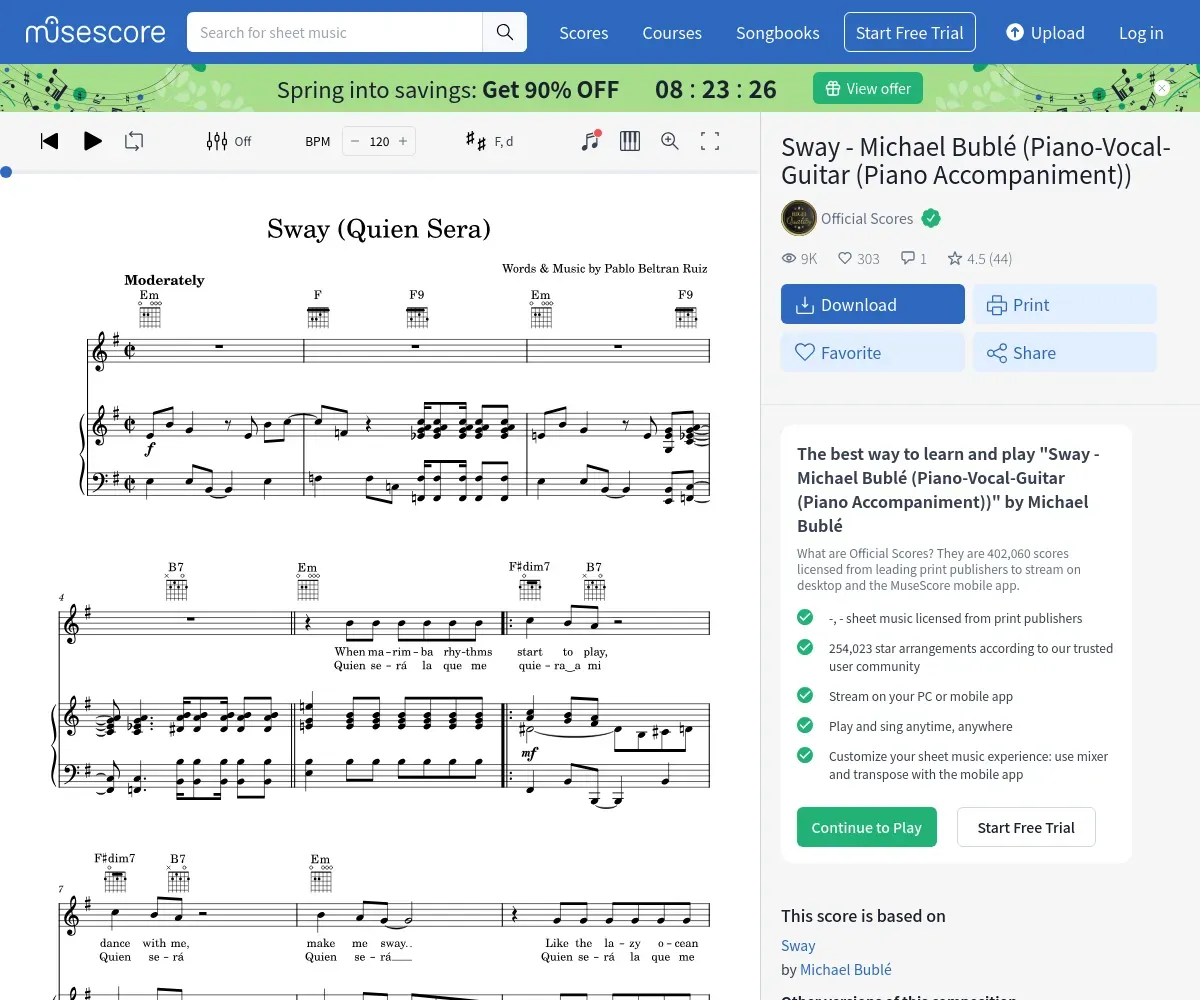This screenshot has width=1200, height=1000.
Task: Download the score
Action: pyautogui.click(x=873, y=304)
